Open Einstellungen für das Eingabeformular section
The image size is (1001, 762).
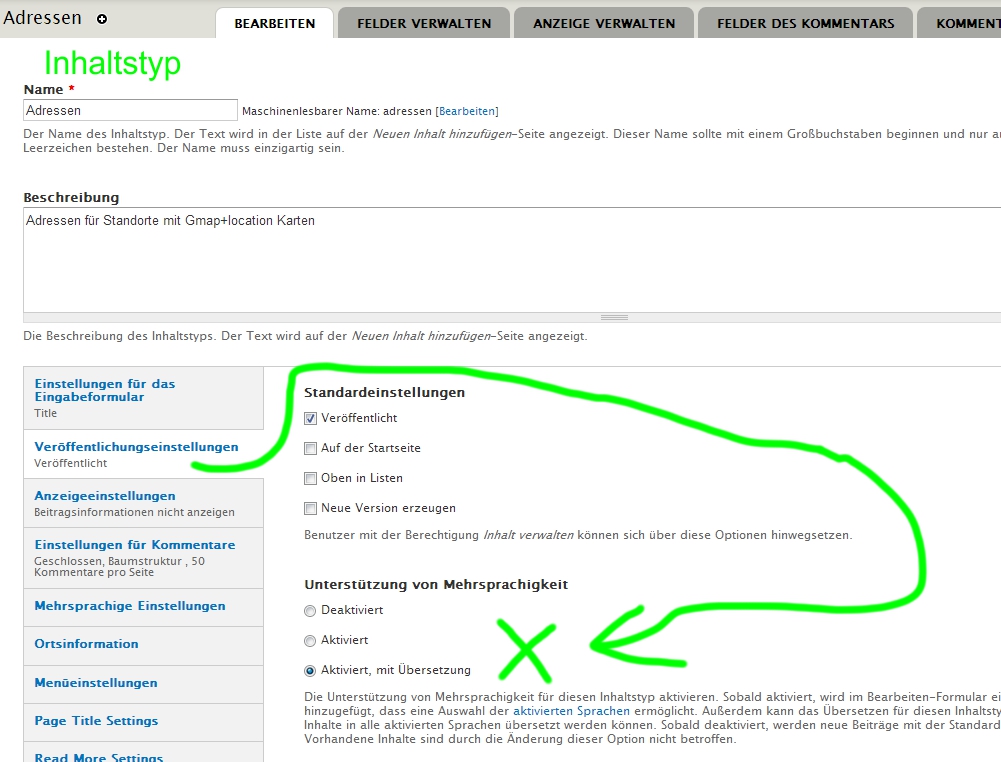(x=105, y=390)
